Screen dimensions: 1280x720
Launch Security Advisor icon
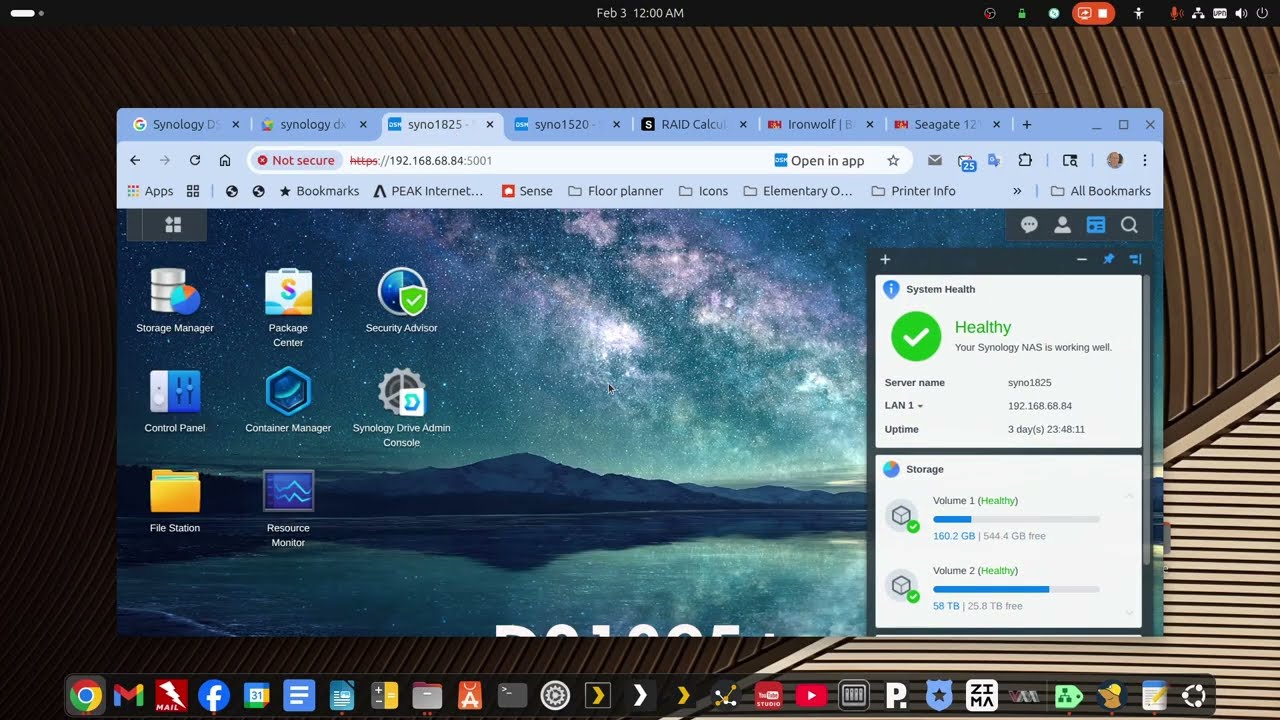tap(401, 300)
